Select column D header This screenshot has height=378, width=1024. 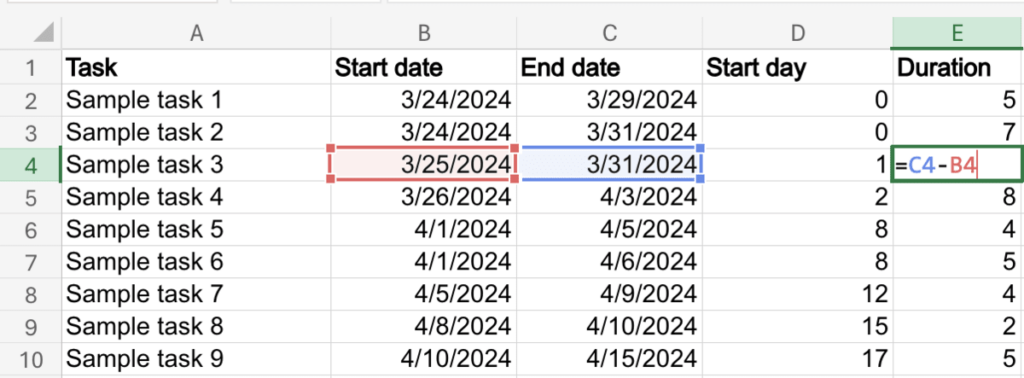[797, 33]
